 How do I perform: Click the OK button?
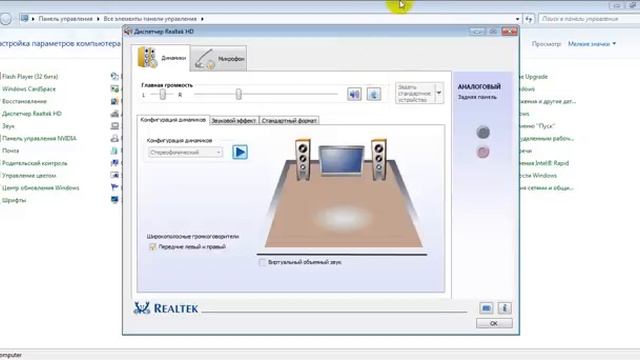tap(494, 323)
